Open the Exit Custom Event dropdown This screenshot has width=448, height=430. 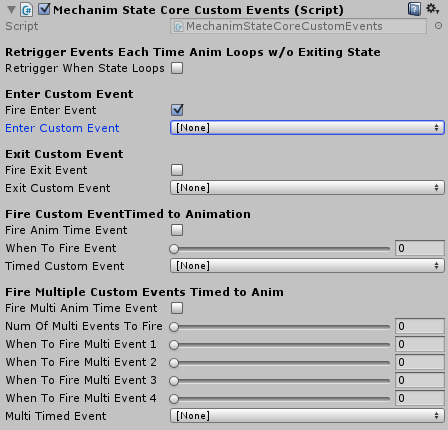[307, 188]
